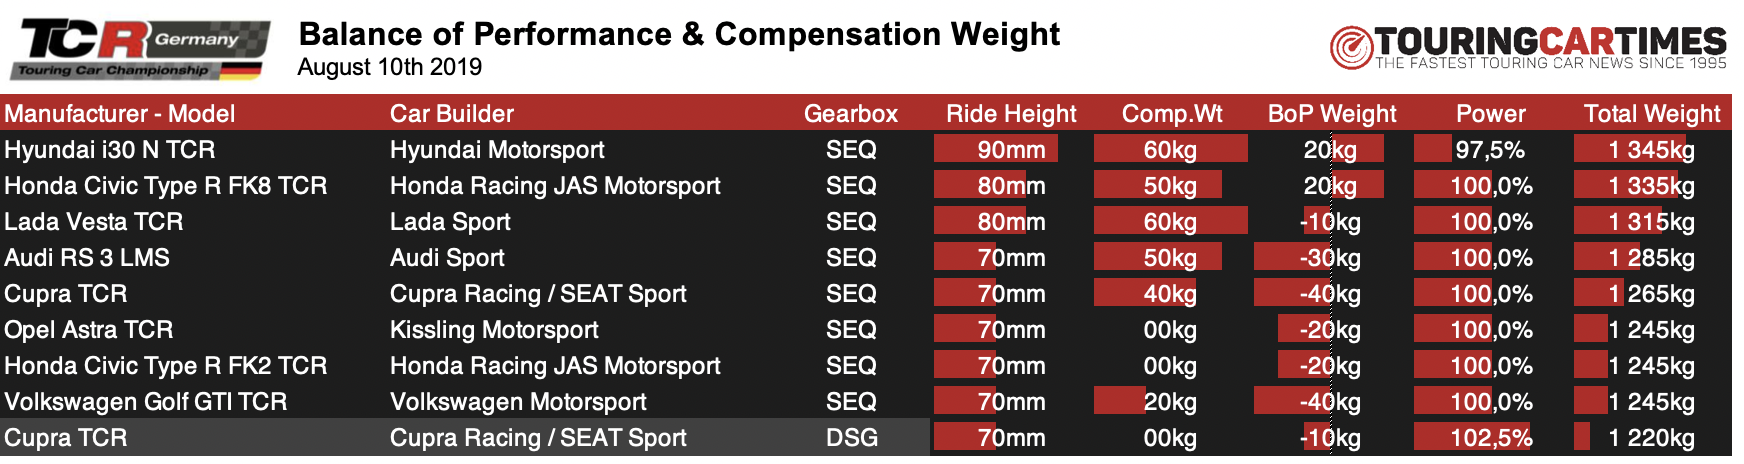
Task: Select the Opel Astra TCR row
Action: coord(866,330)
